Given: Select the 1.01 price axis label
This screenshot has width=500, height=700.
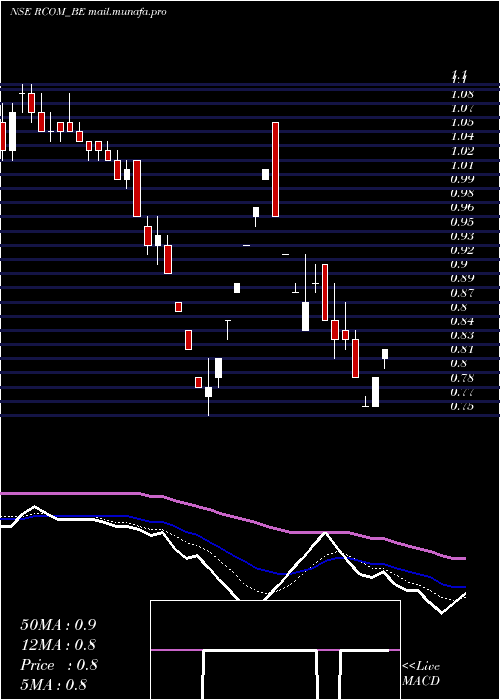Looking at the screenshot, I should [462, 165].
